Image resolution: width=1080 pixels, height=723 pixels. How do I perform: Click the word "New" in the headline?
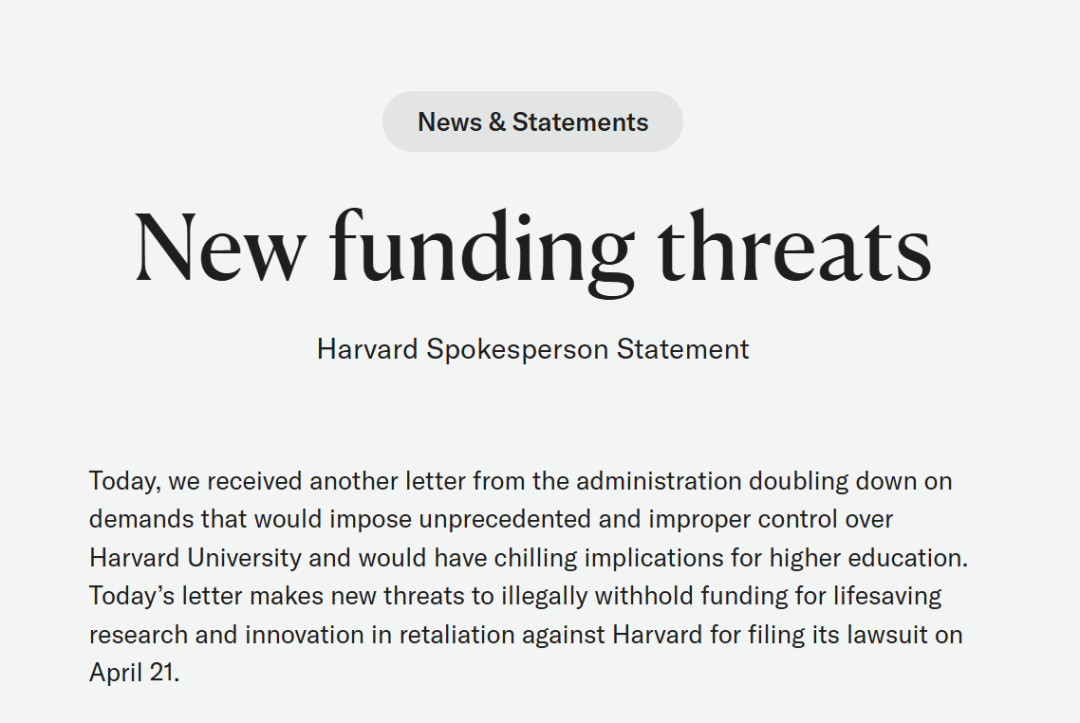click(x=220, y=246)
